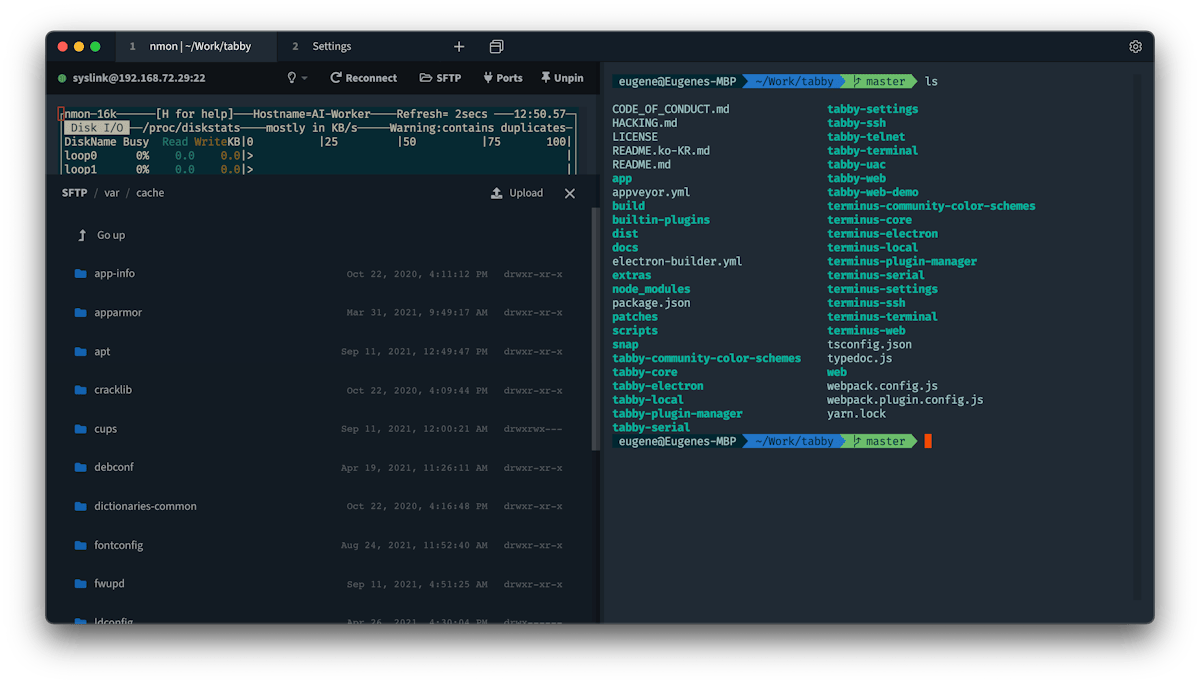Screen dimensions: 1200x684
Task: Click folder icon for app-info
Action: 81,274
